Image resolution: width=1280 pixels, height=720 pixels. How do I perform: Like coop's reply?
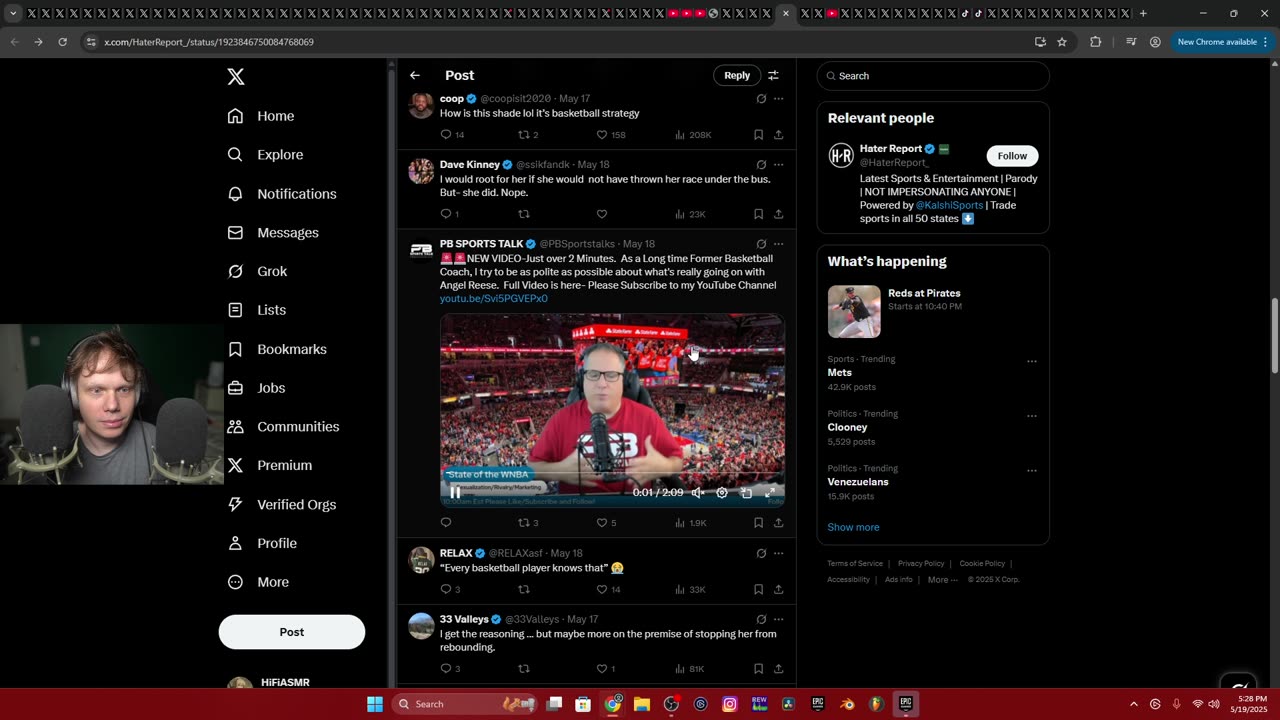click(602, 135)
